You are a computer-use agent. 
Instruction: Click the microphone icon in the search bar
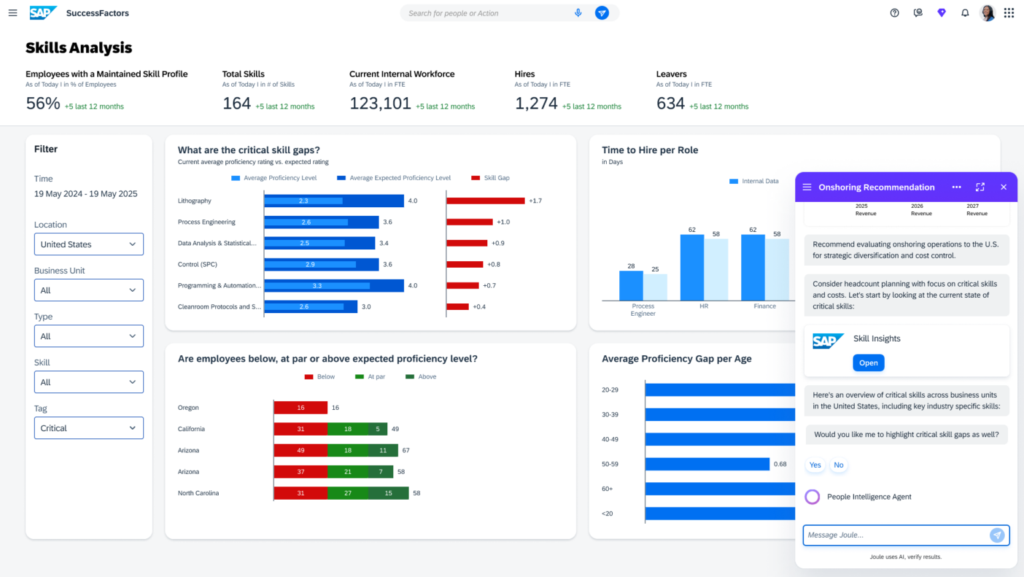pyautogui.click(x=578, y=13)
